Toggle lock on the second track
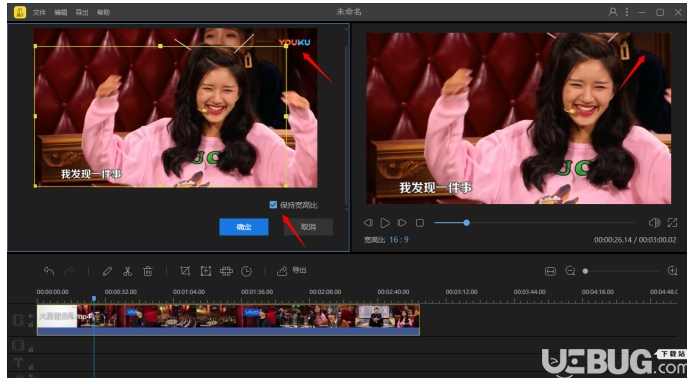 tap(31, 349)
